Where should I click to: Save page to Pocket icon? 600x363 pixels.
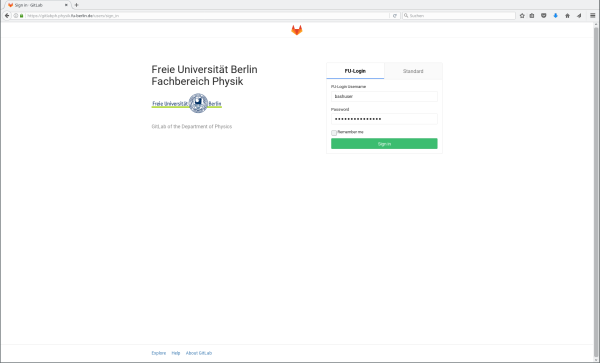543,16
